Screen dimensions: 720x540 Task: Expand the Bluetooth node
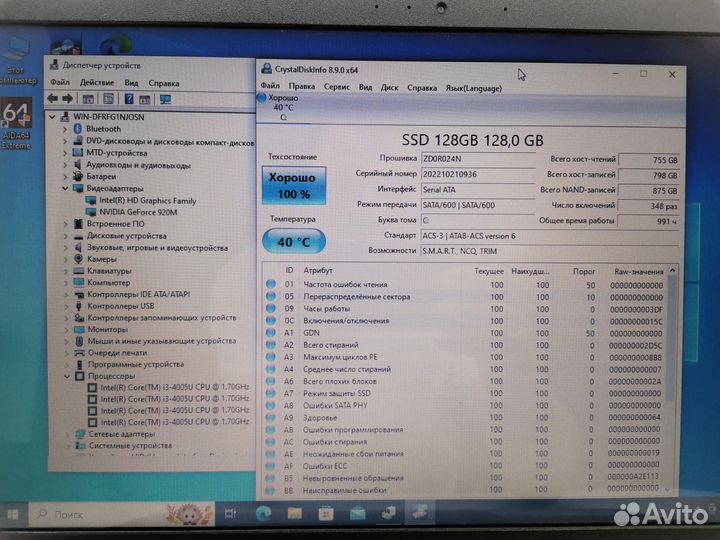point(65,129)
